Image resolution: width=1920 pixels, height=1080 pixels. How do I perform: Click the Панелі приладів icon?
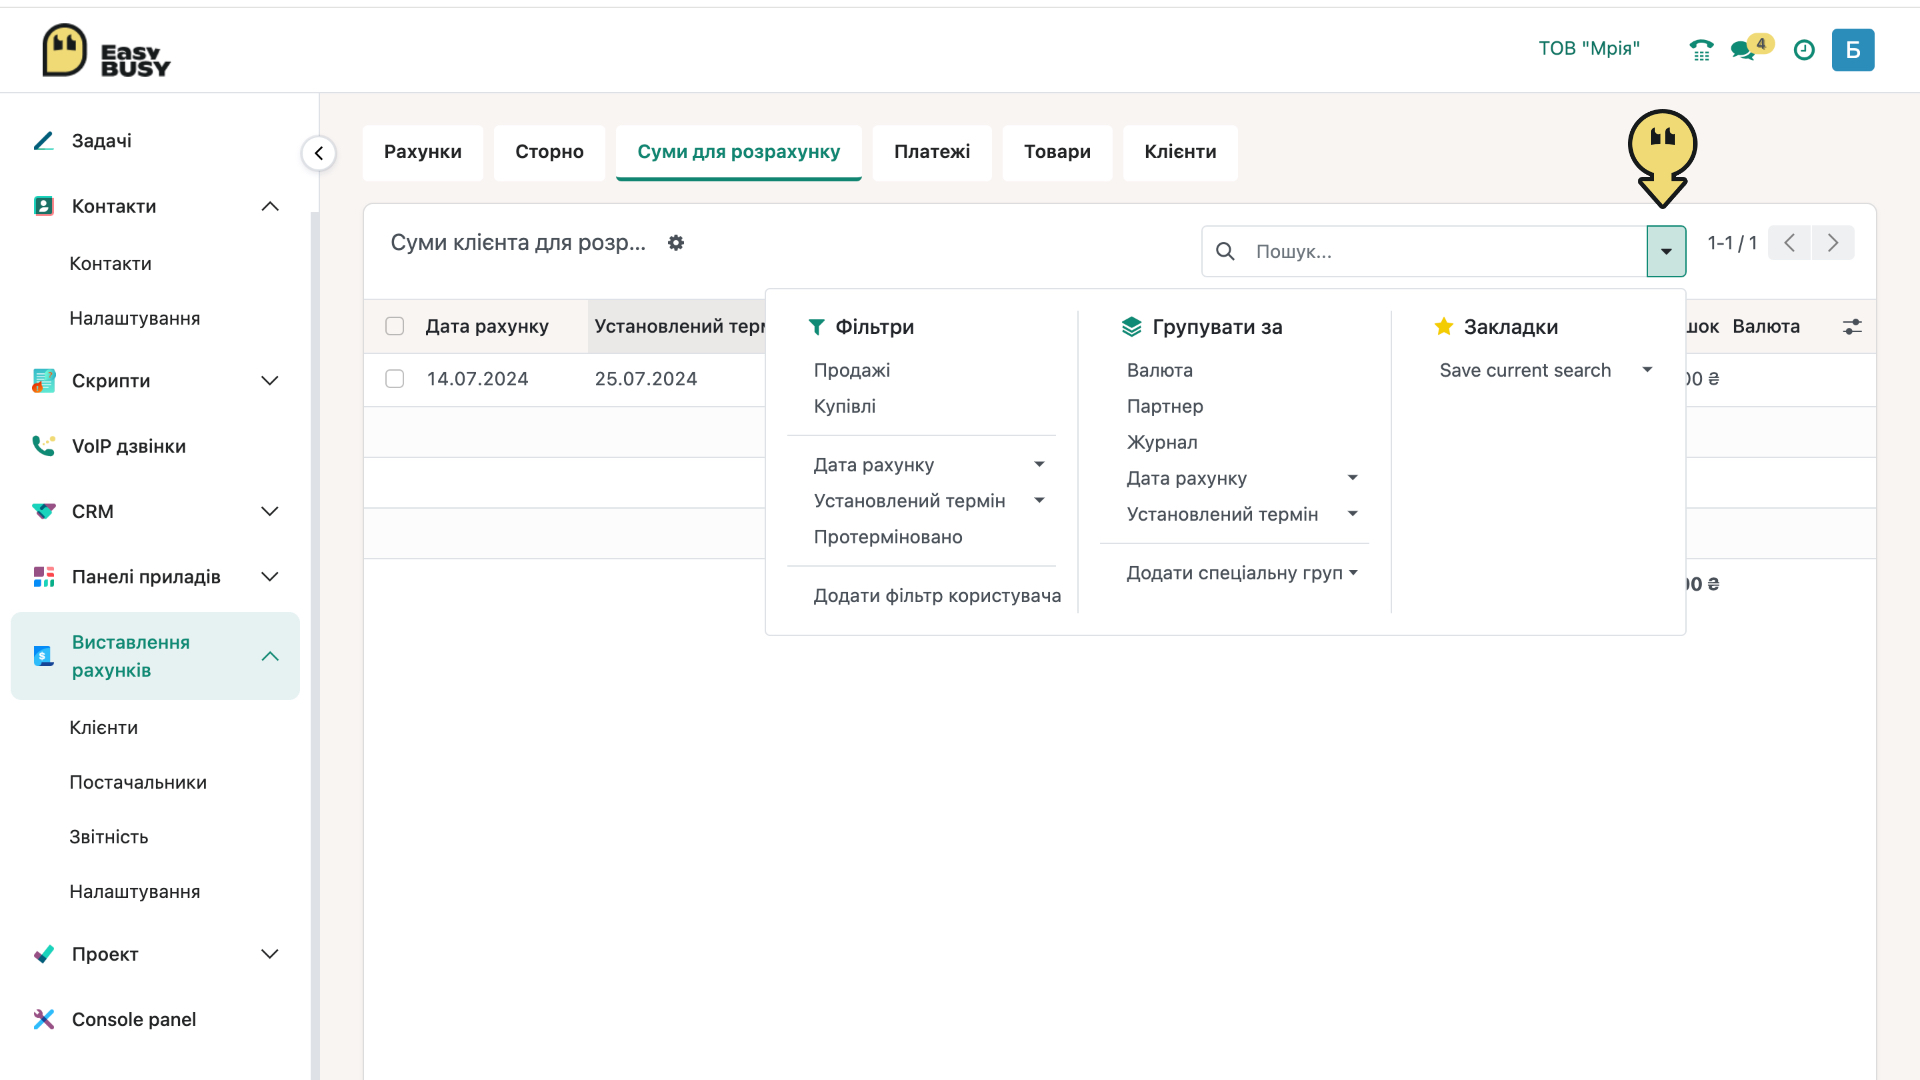(x=43, y=577)
